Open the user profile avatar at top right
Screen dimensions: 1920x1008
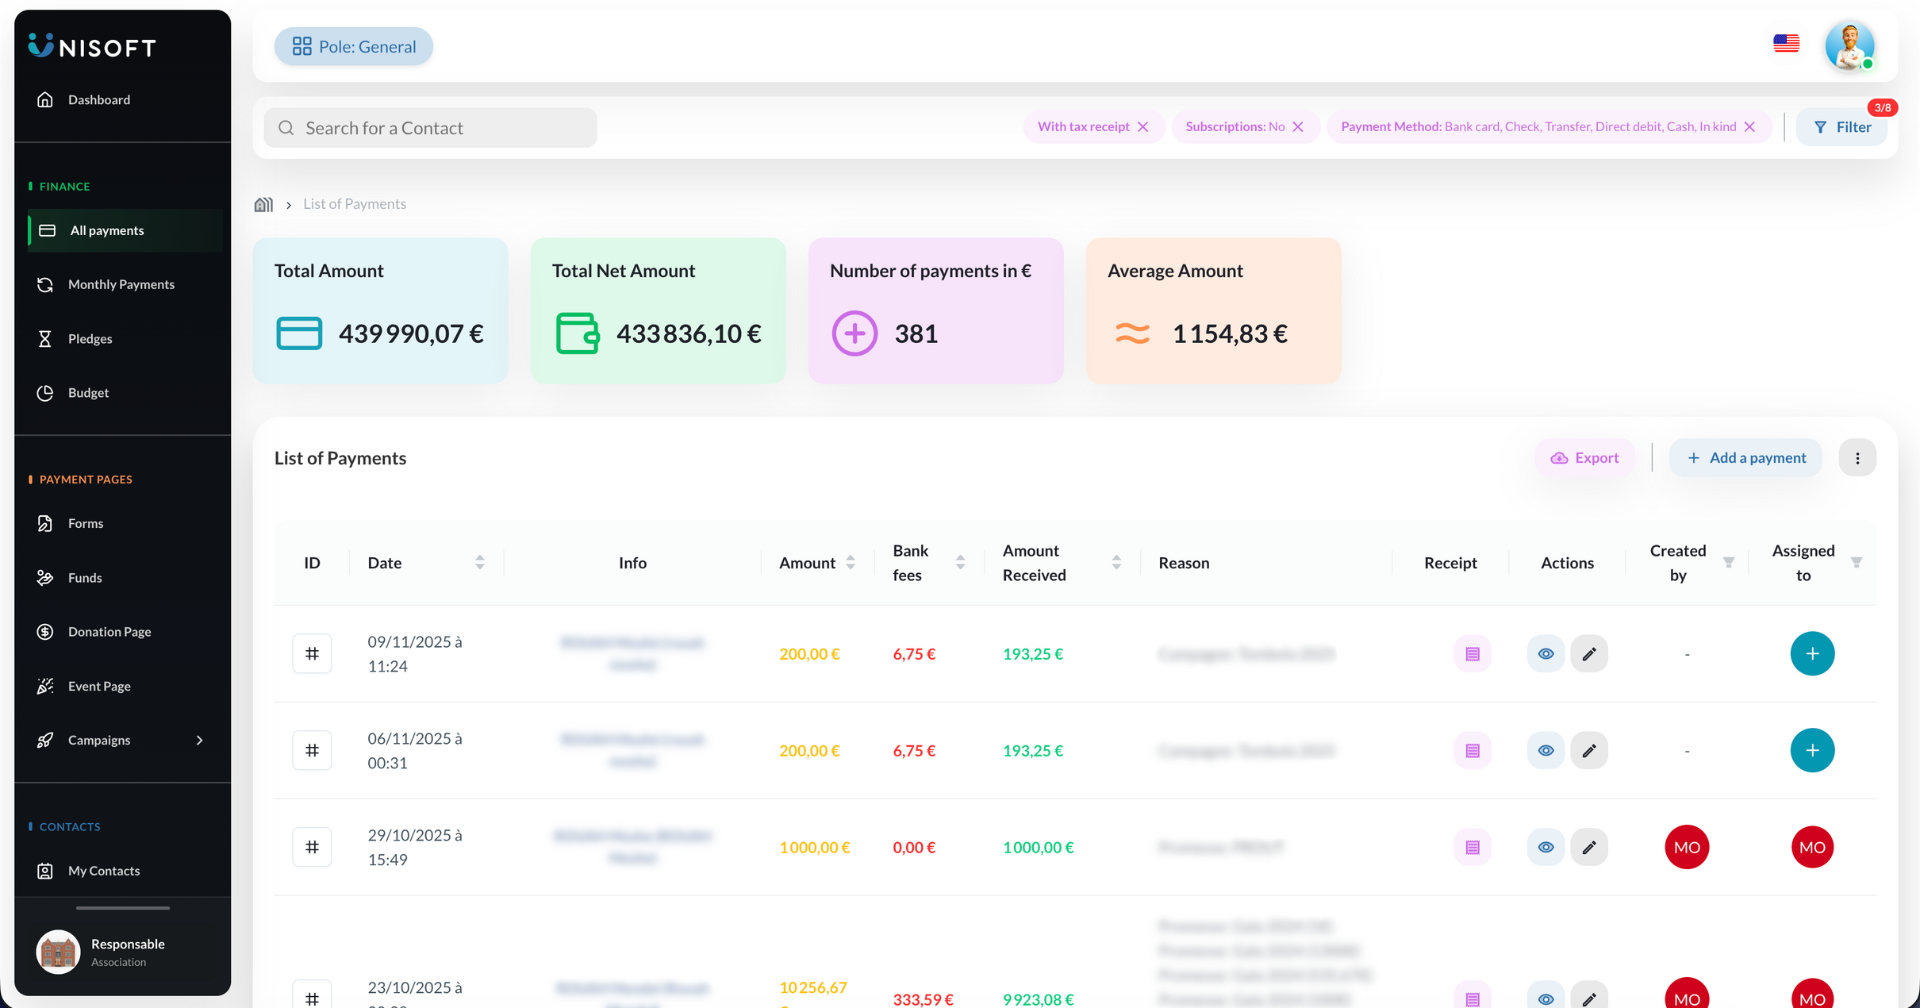point(1849,46)
